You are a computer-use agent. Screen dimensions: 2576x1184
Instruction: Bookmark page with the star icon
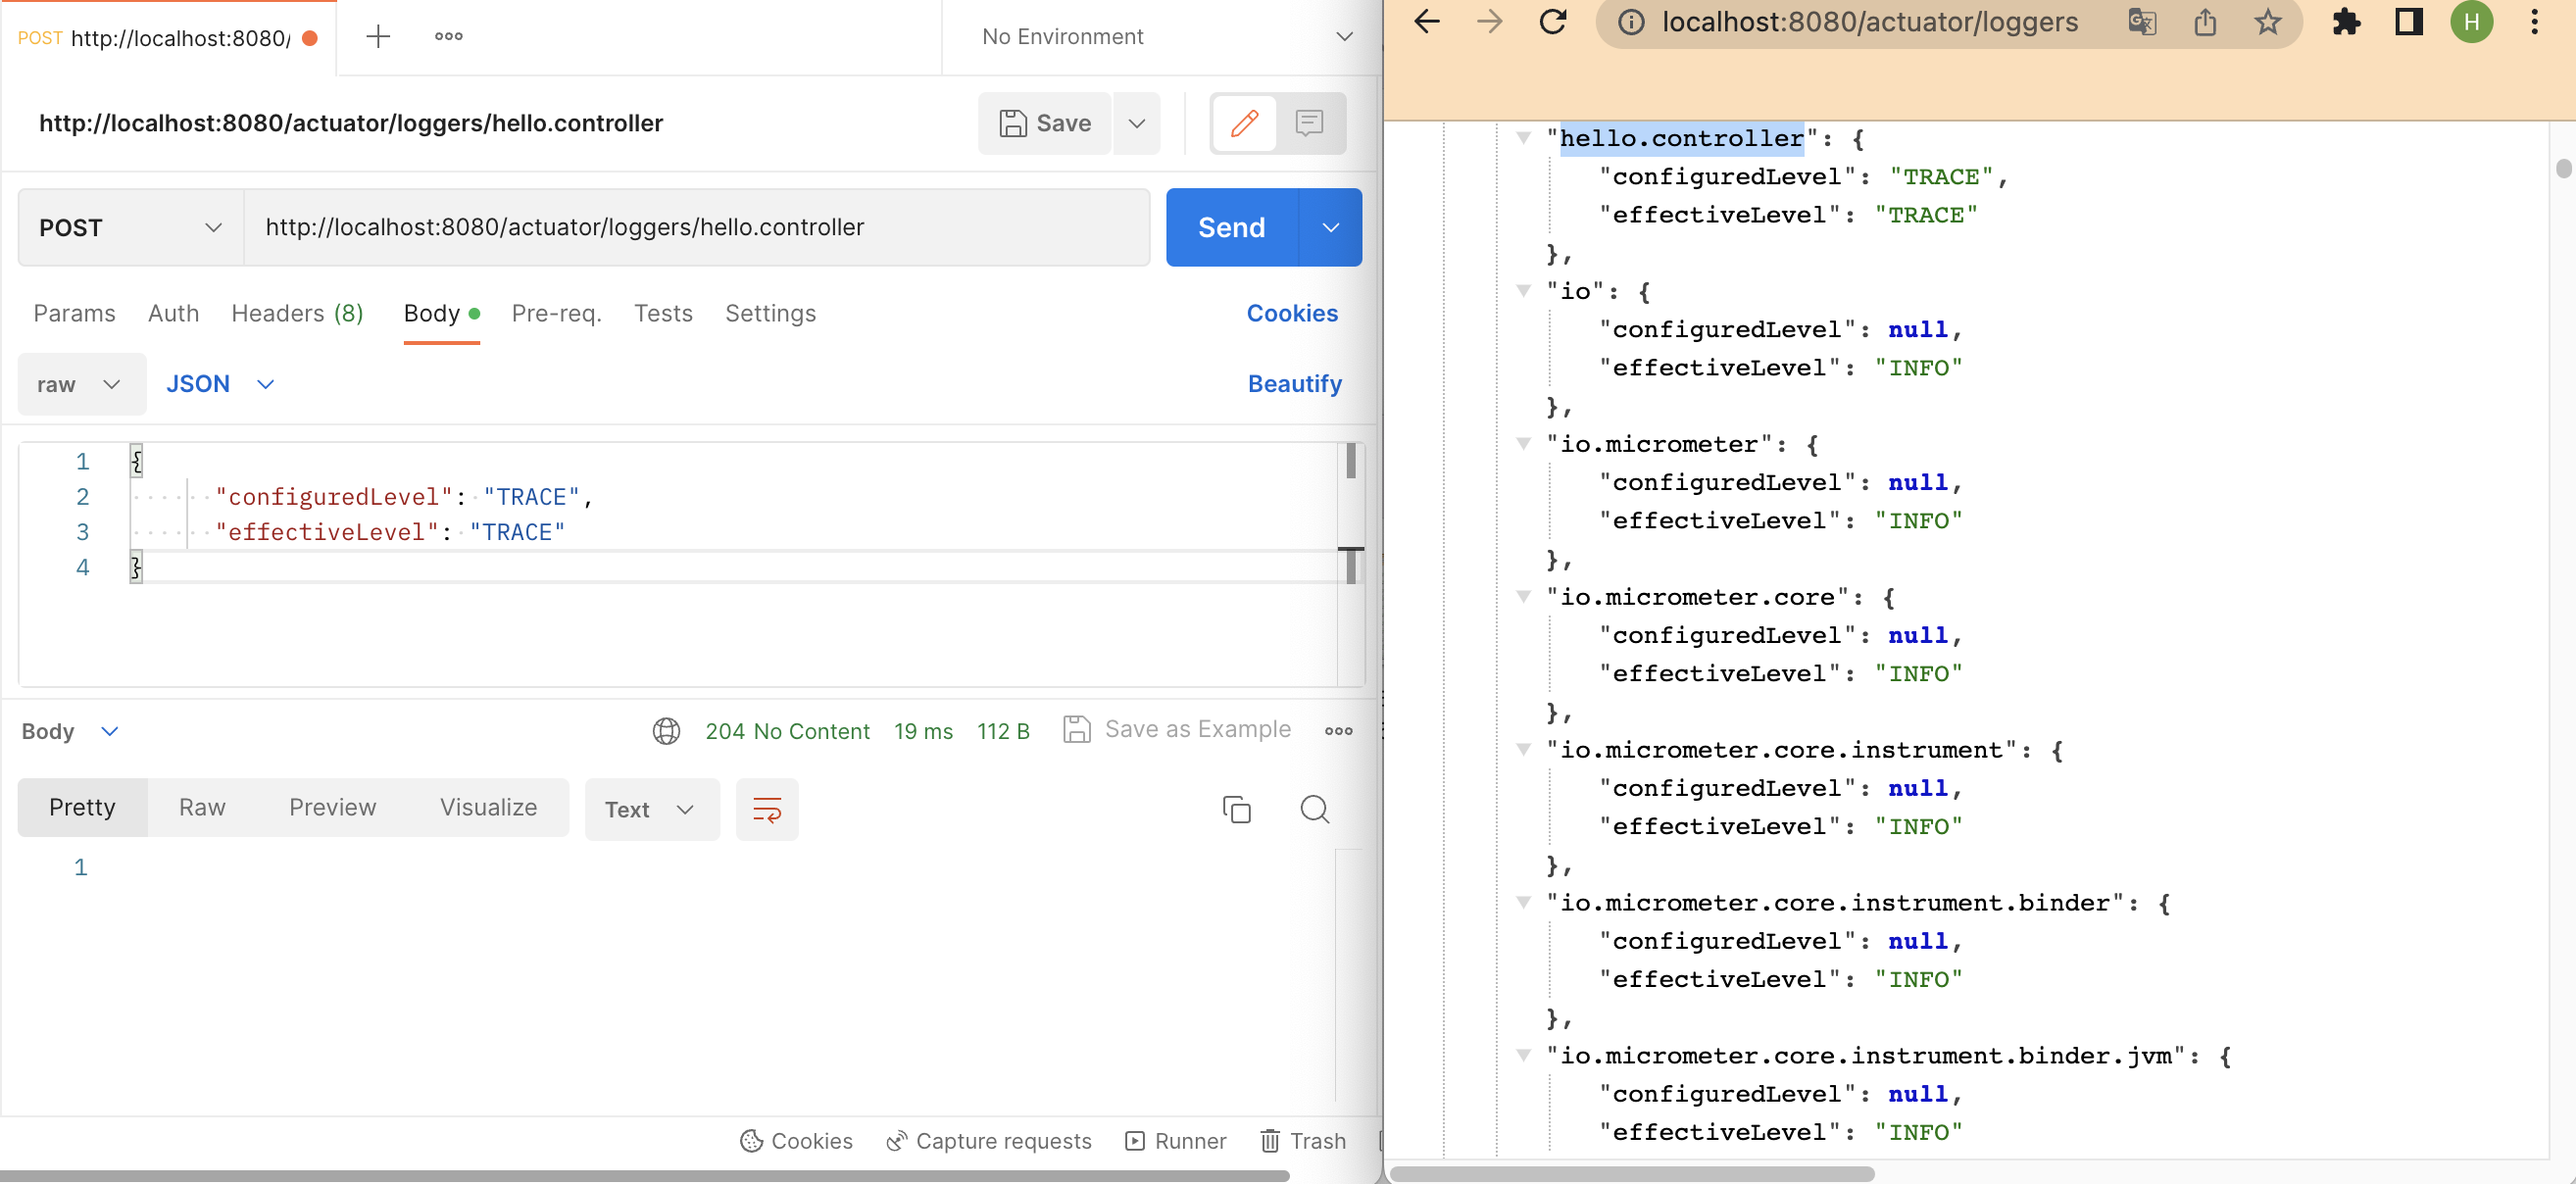click(2268, 22)
